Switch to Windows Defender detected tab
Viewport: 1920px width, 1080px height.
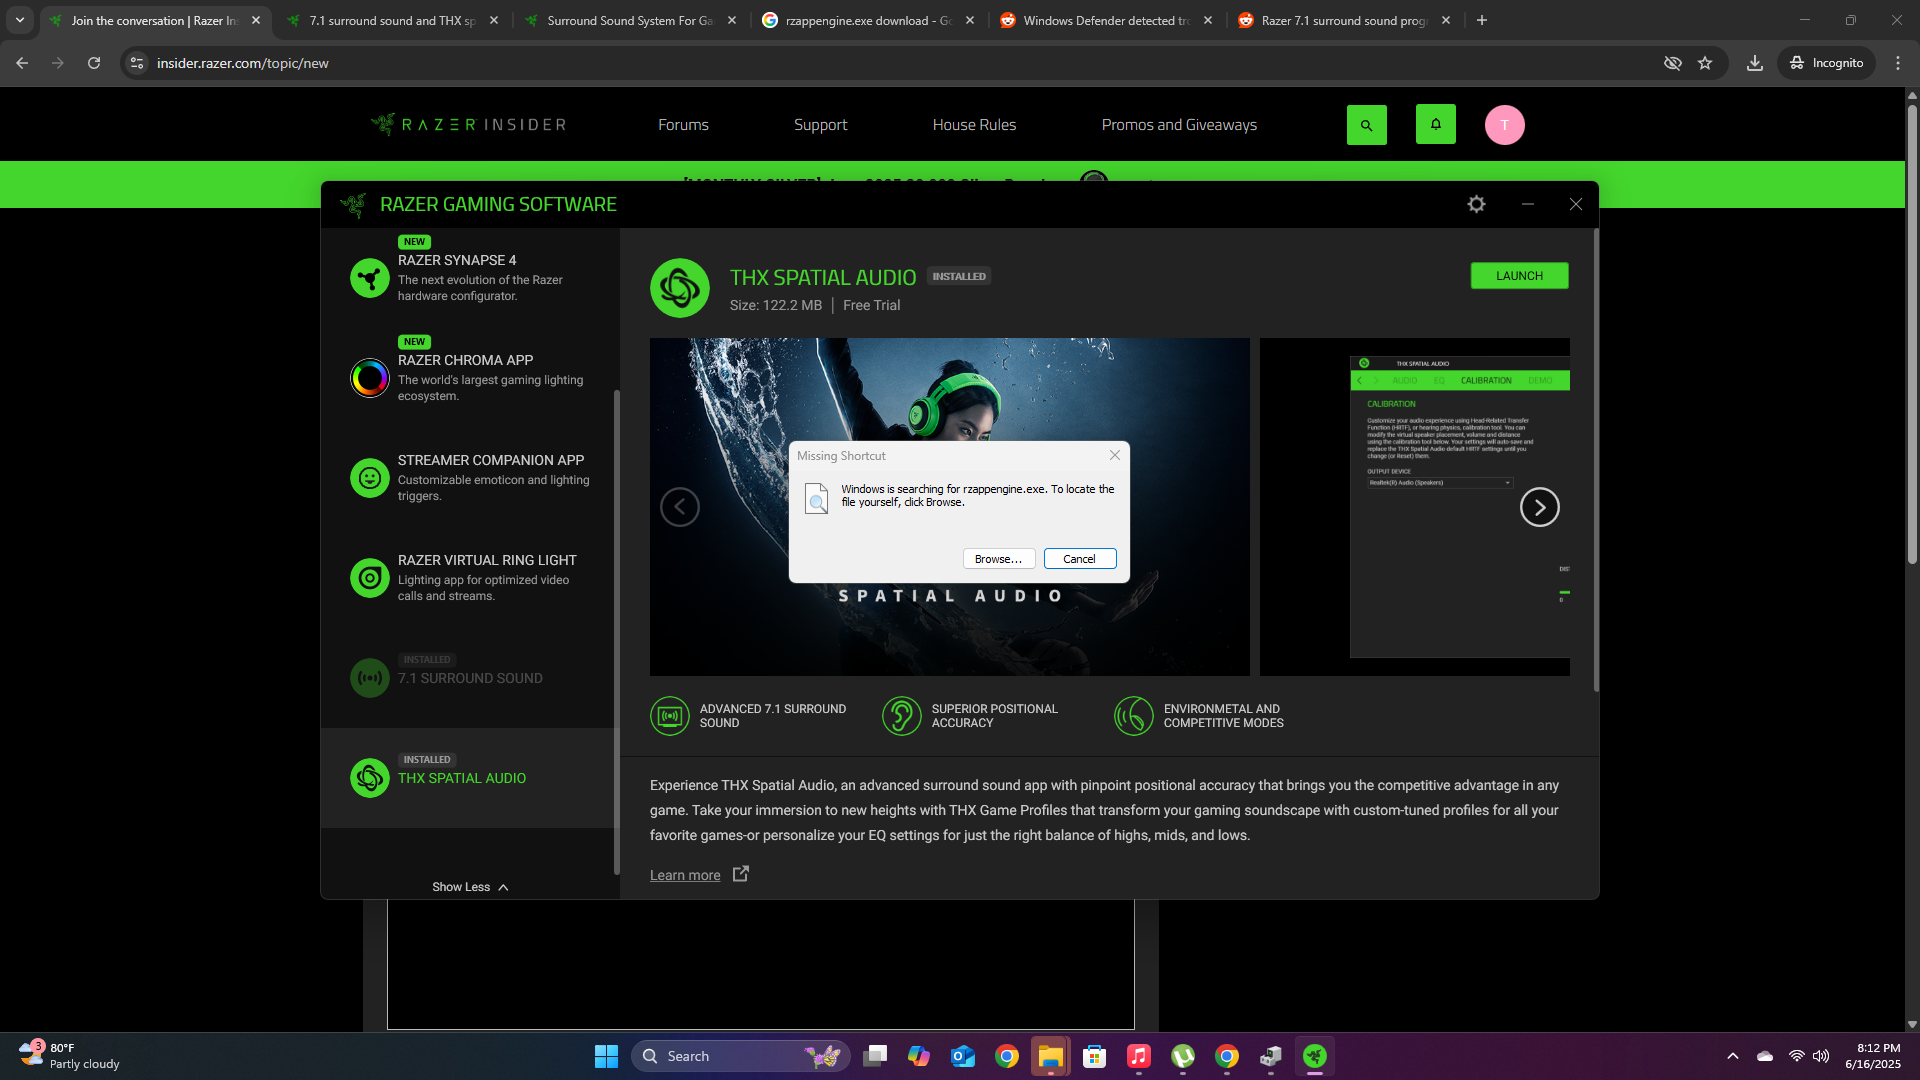pos(1106,20)
